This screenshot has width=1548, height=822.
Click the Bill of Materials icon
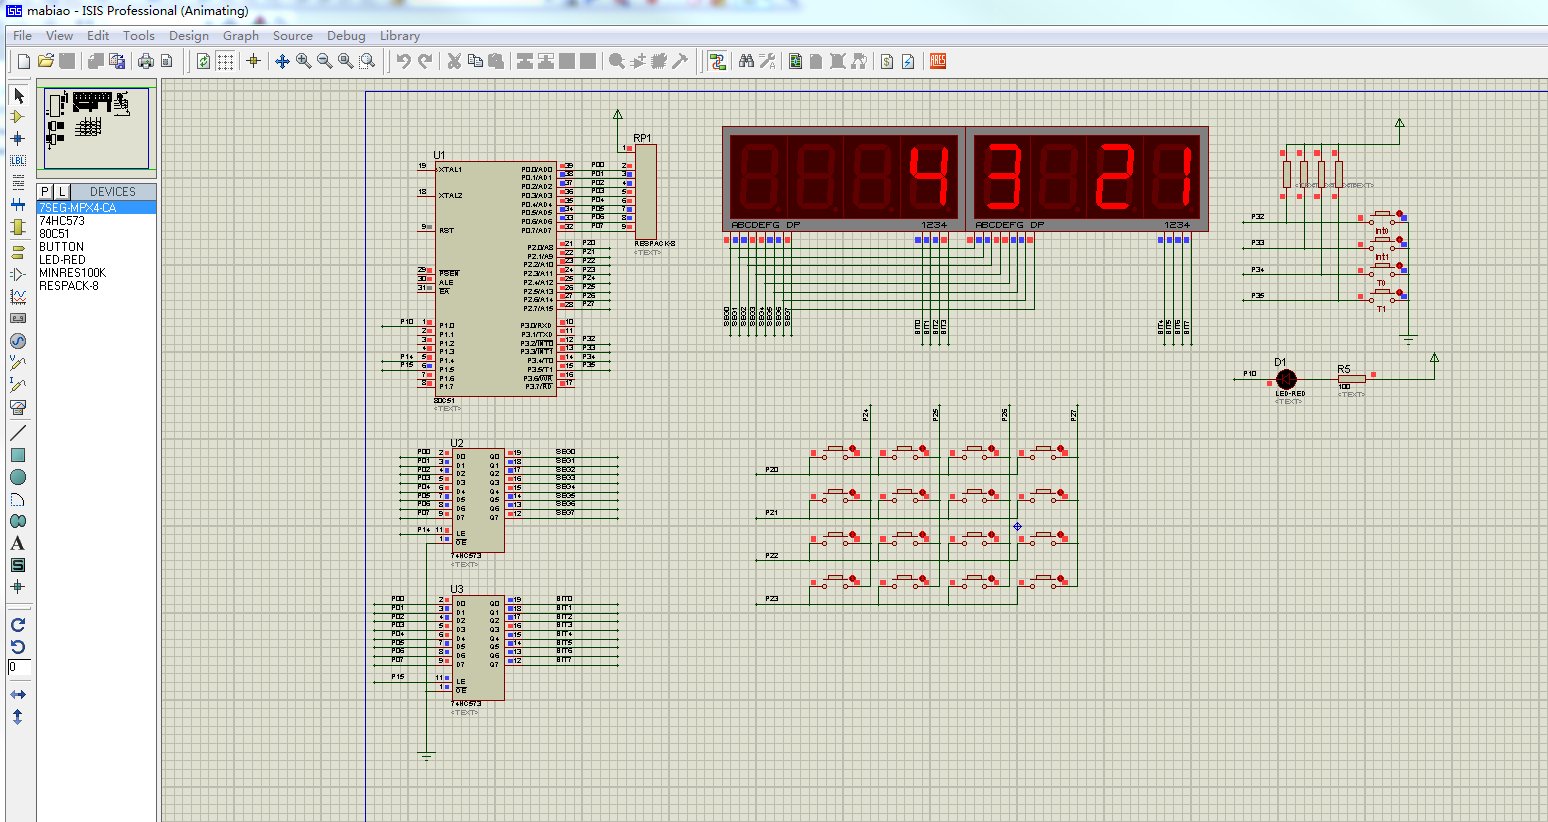(887, 61)
